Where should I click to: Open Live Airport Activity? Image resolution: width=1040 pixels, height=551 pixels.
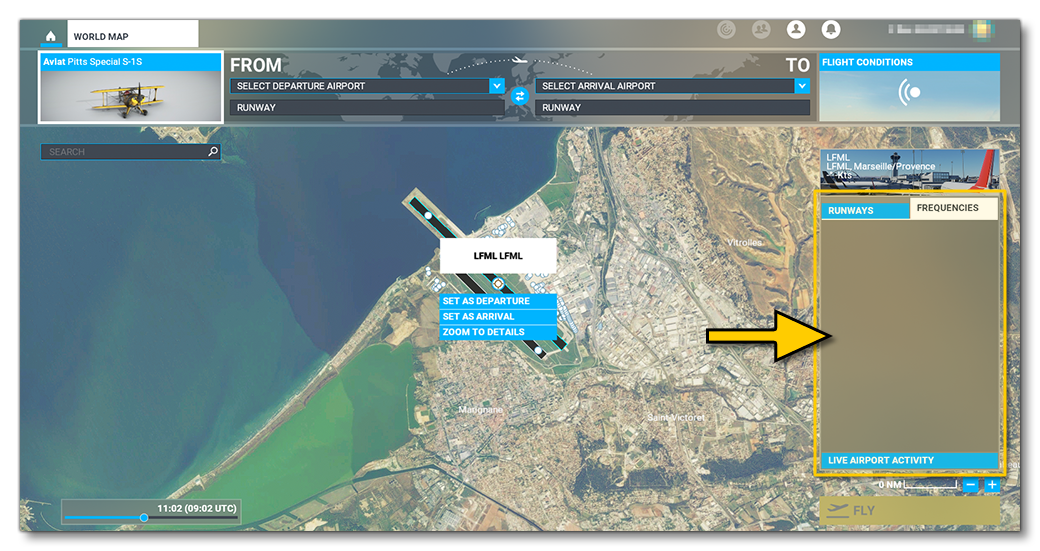click(x=909, y=460)
